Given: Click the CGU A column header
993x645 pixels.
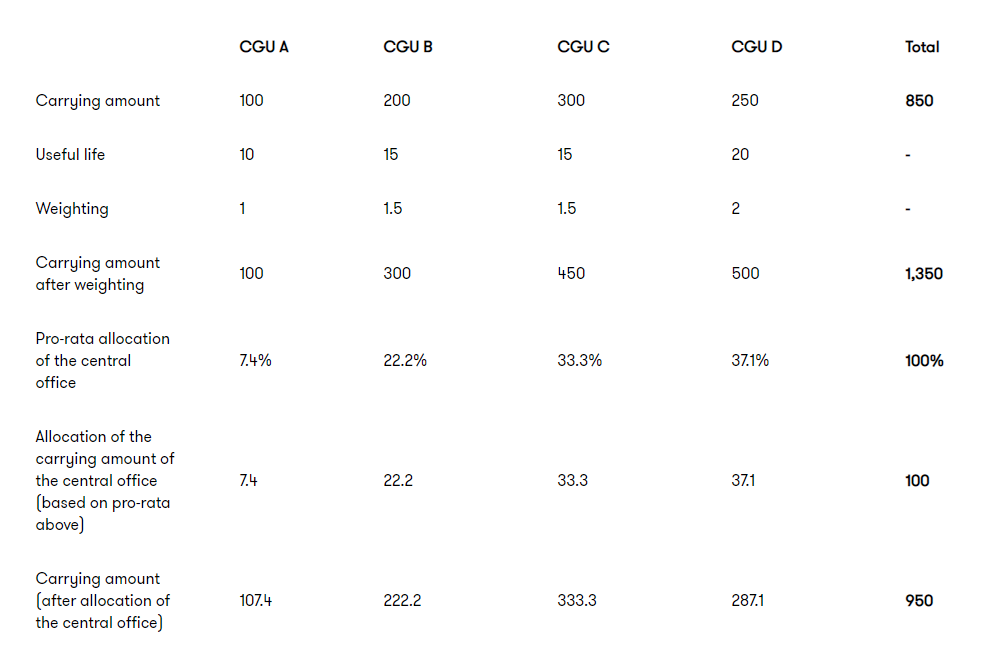Looking at the screenshot, I should pyautogui.click(x=264, y=47).
